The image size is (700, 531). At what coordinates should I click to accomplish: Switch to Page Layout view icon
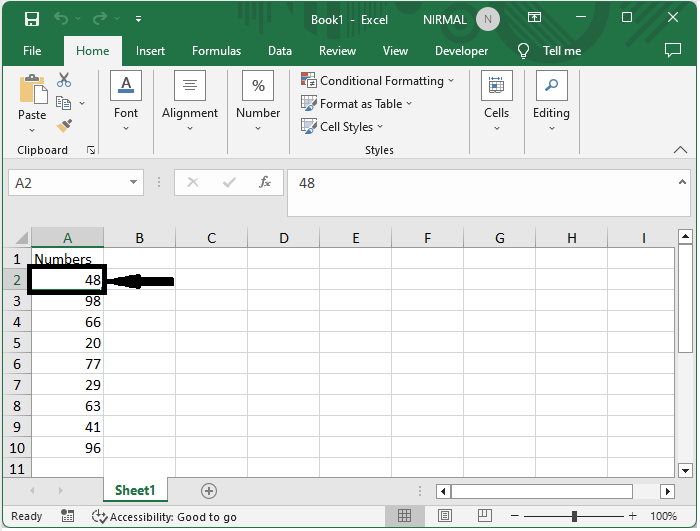pyautogui.click(x=444, y=516)
